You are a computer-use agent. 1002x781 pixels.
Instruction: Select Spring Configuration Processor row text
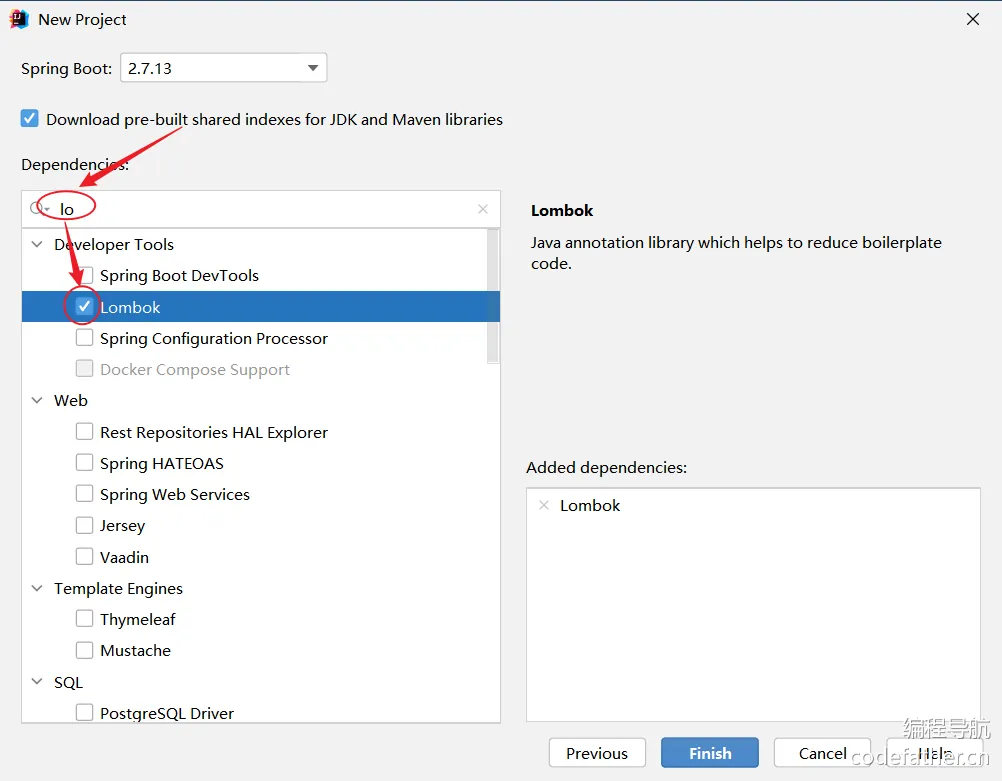coord(214,339)
